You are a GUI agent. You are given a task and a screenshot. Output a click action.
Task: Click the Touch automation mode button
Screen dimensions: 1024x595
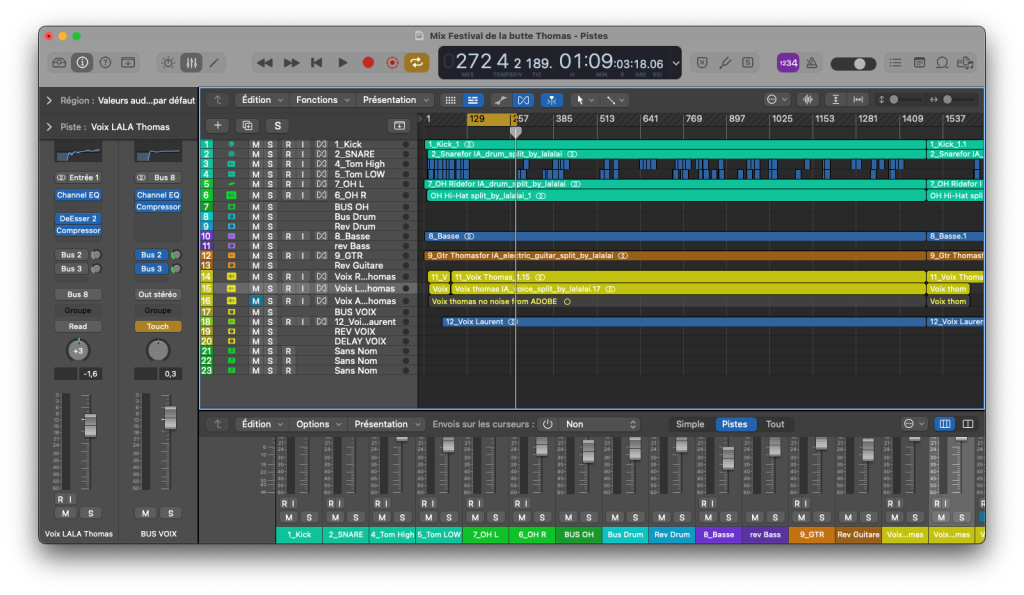click(x=158, y=326)
